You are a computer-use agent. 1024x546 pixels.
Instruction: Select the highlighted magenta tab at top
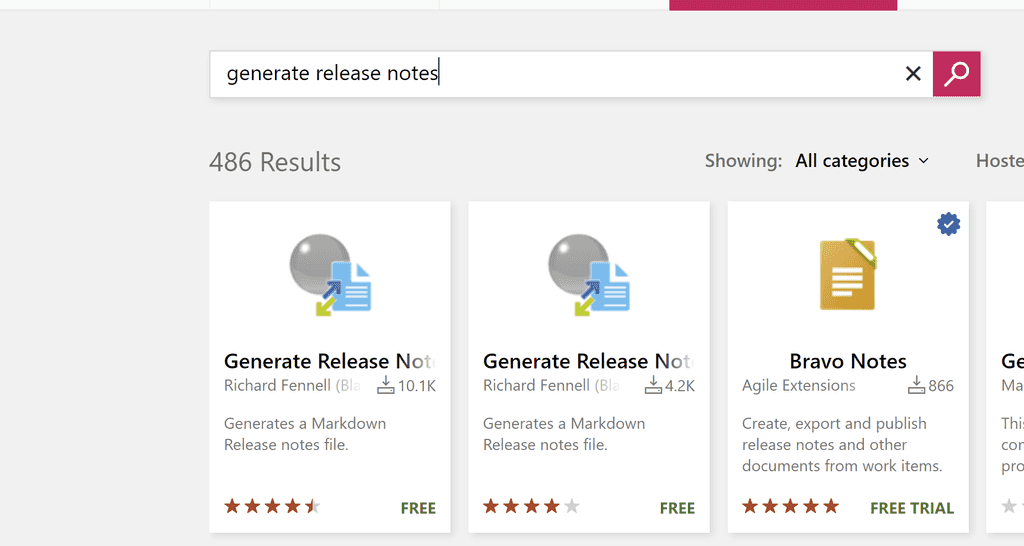[x=783, y=5]
